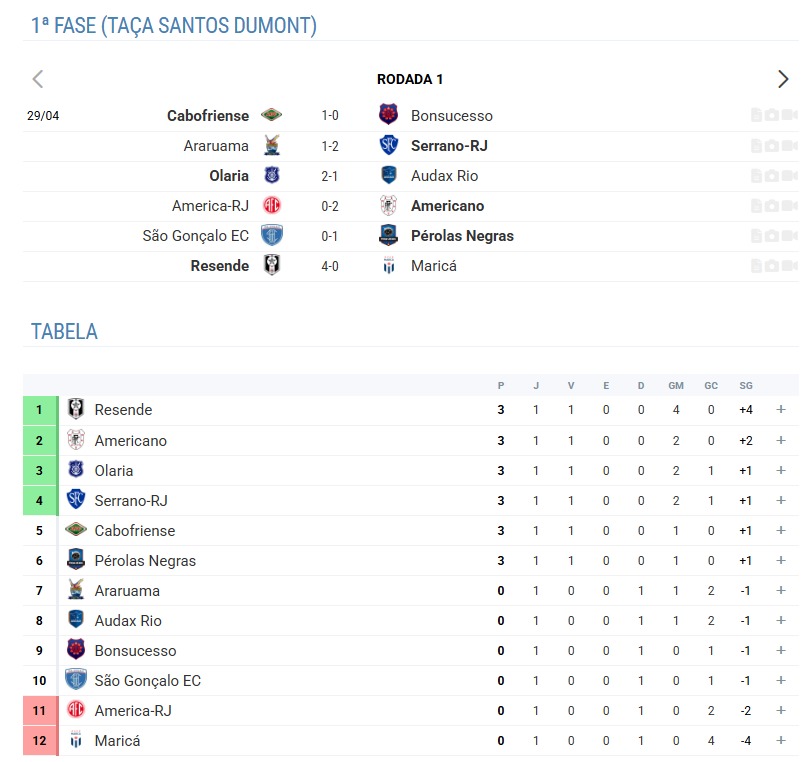Click America-RJ crest in the standings table

[x=76, y=710]
